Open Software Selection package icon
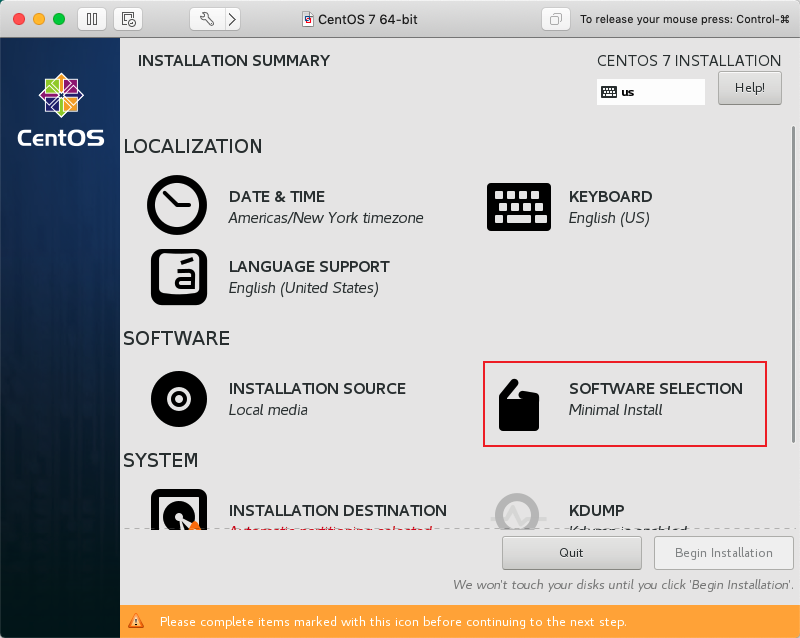 click(x=519, y=405)
